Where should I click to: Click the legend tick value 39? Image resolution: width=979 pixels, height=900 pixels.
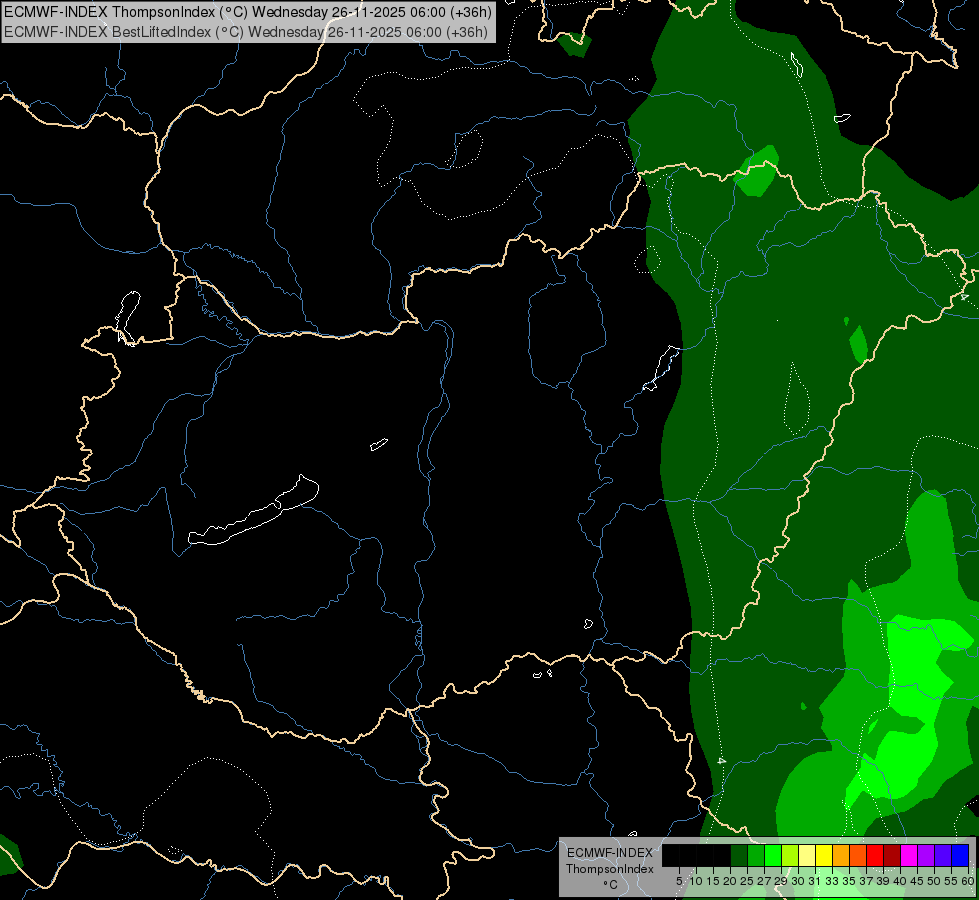883,881
